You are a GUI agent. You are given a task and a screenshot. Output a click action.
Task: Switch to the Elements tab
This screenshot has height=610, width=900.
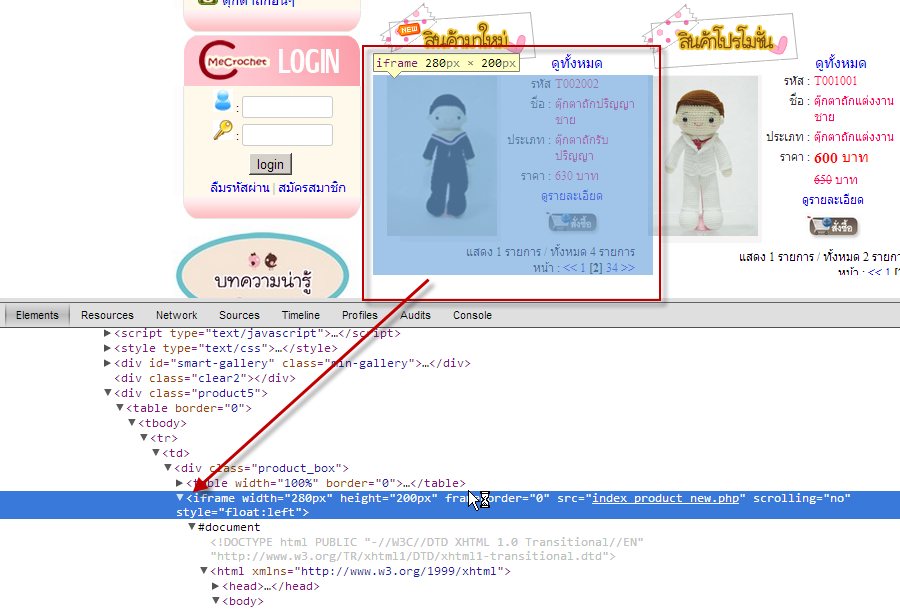(37, 315)
